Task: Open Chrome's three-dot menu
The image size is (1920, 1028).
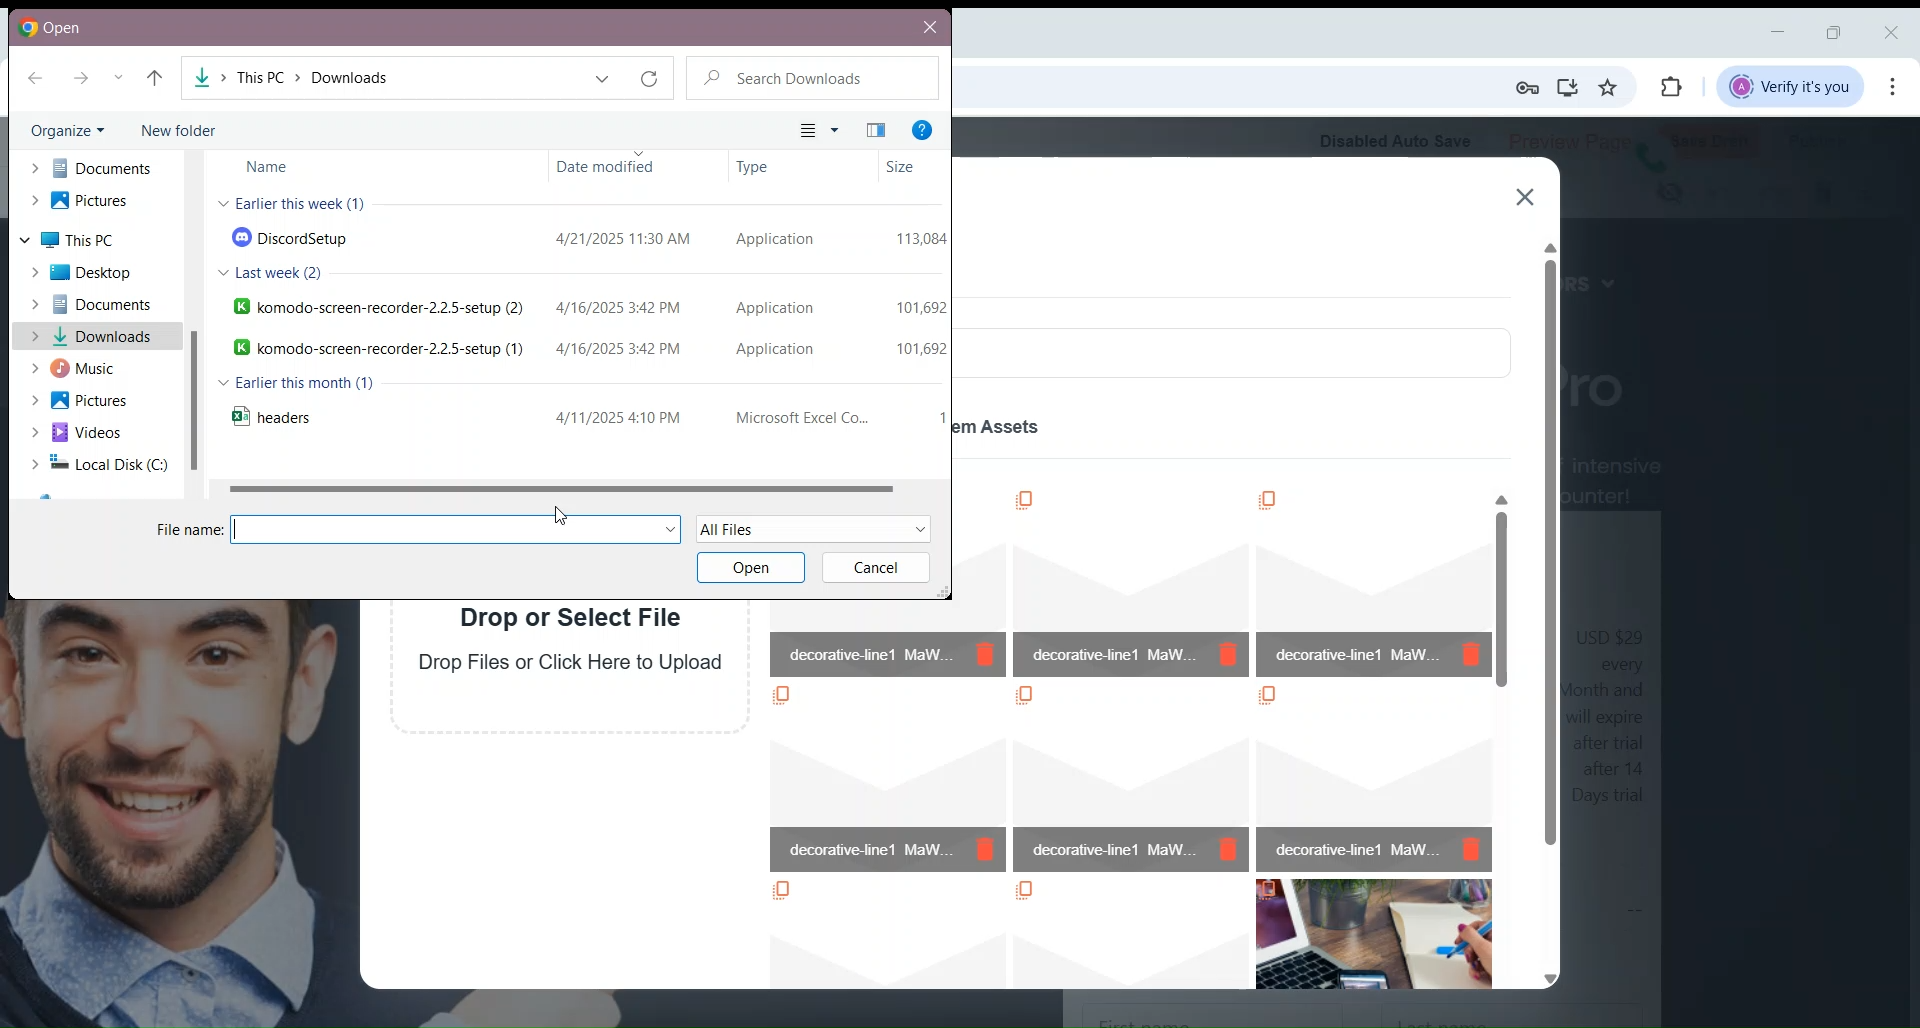Action: coord(1894,87)
